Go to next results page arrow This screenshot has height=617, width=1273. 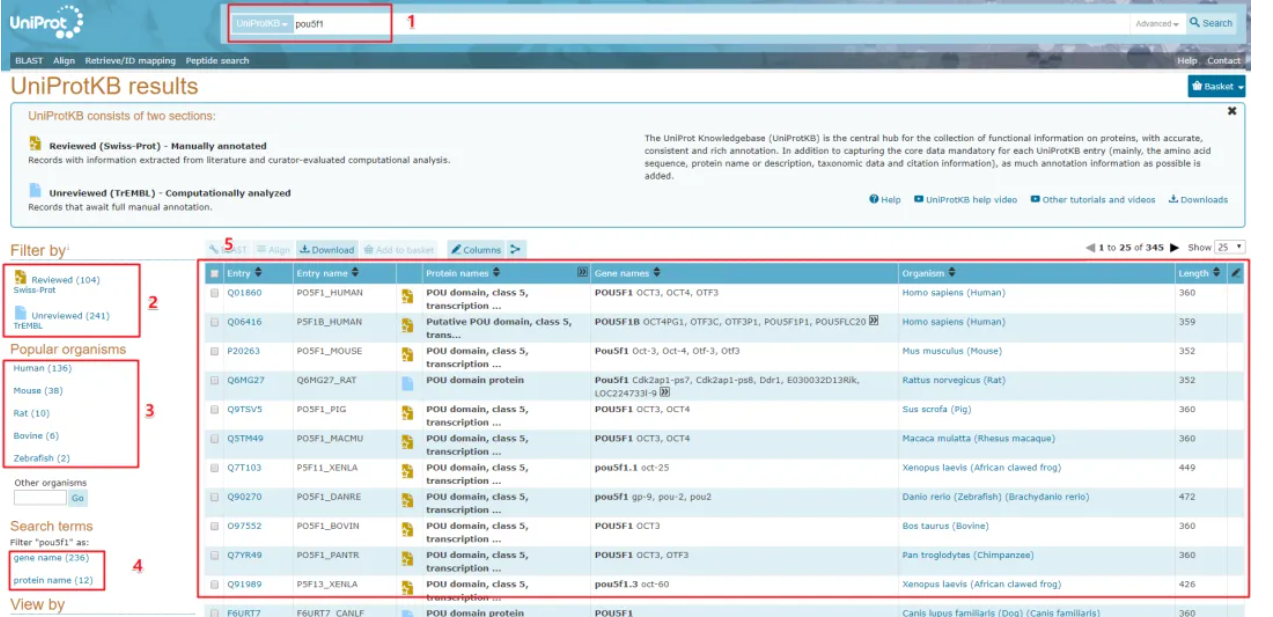(1174, 247)
